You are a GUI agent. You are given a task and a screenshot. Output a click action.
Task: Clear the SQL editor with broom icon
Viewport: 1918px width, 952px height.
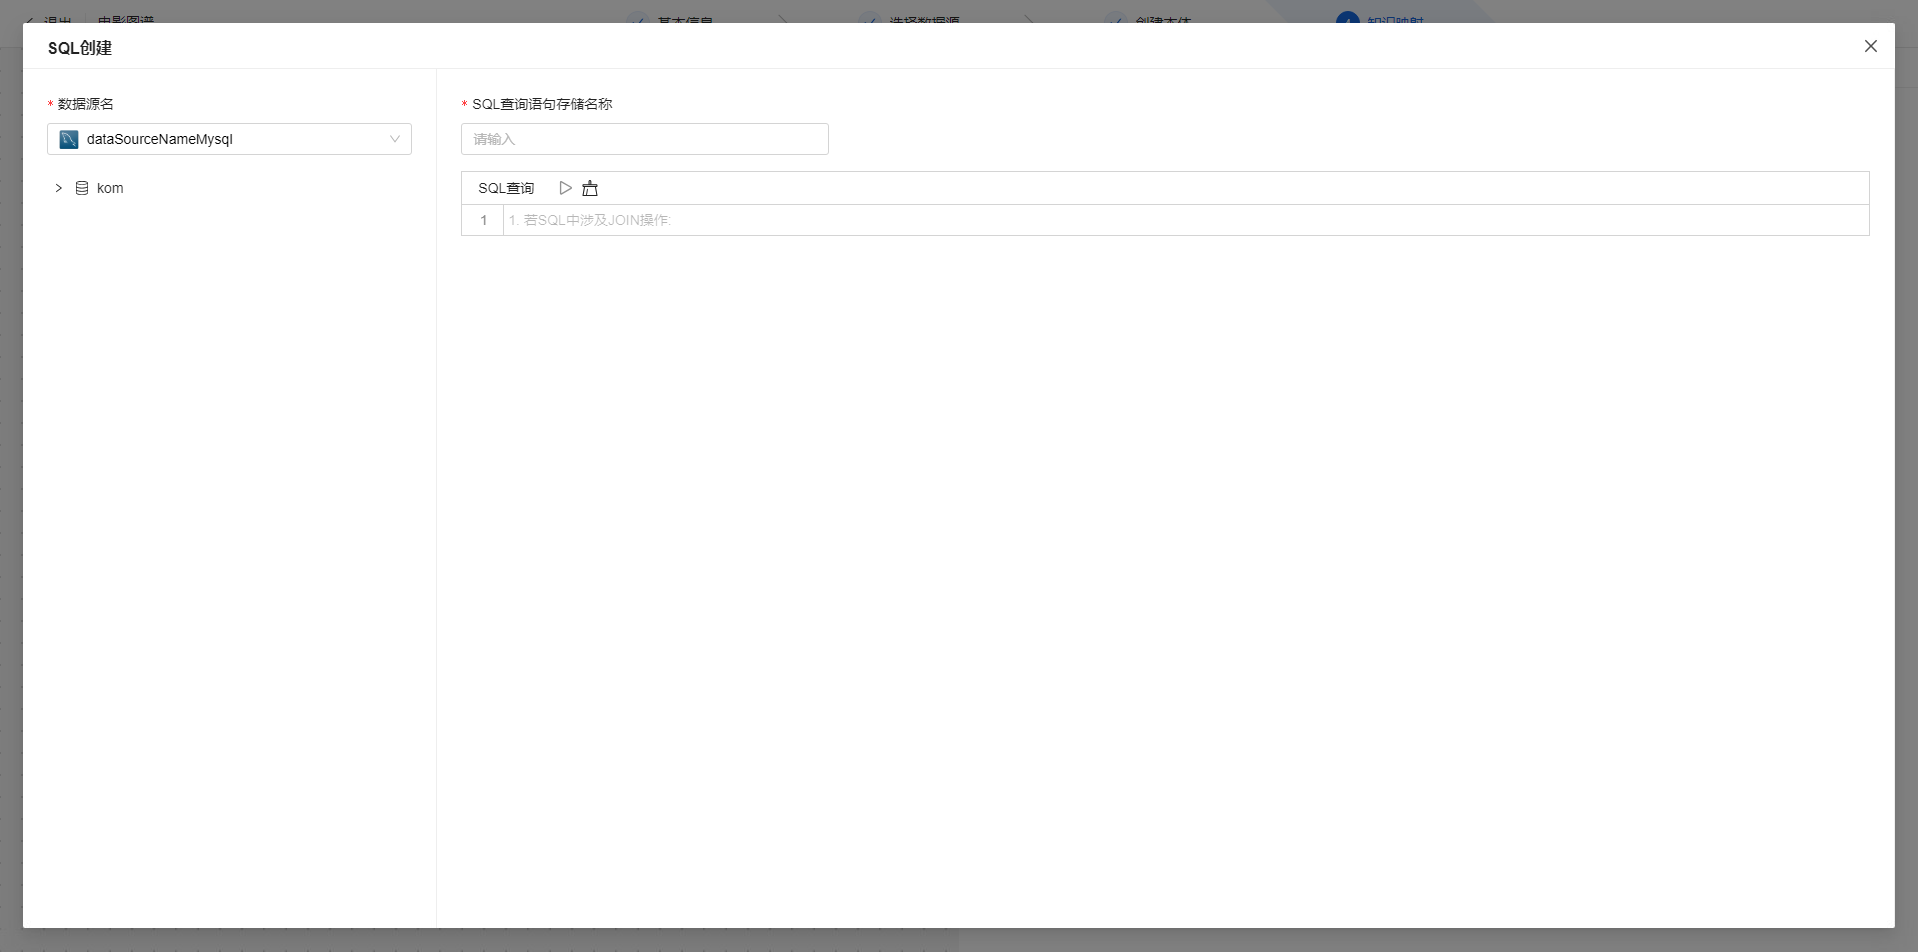[590, 188]
